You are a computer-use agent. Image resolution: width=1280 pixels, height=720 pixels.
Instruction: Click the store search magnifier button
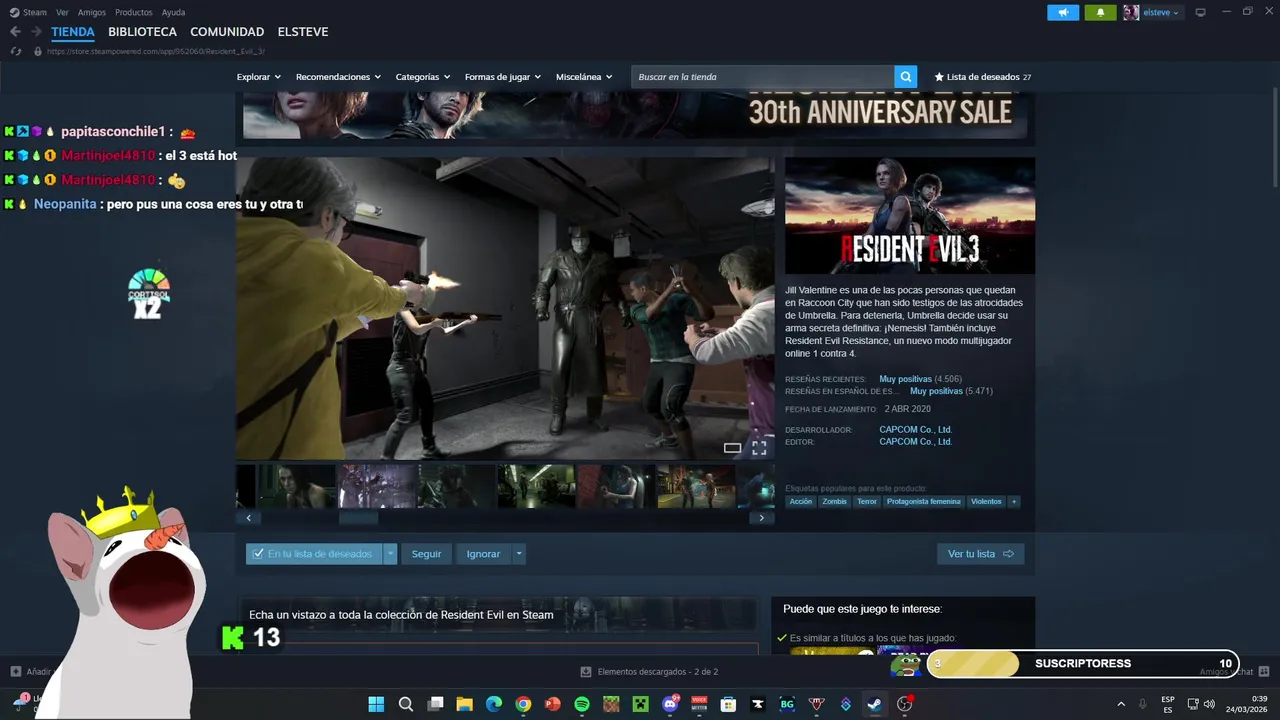tap(905, 77)
